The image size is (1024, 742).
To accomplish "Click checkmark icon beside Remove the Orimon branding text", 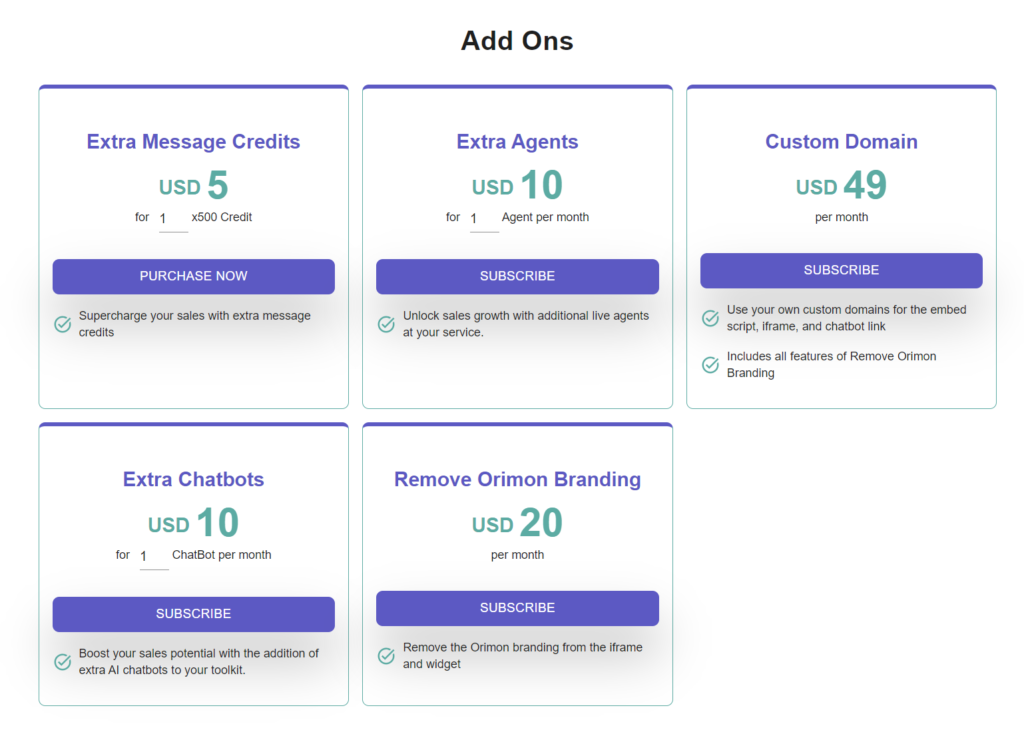I will pos(387,656).
